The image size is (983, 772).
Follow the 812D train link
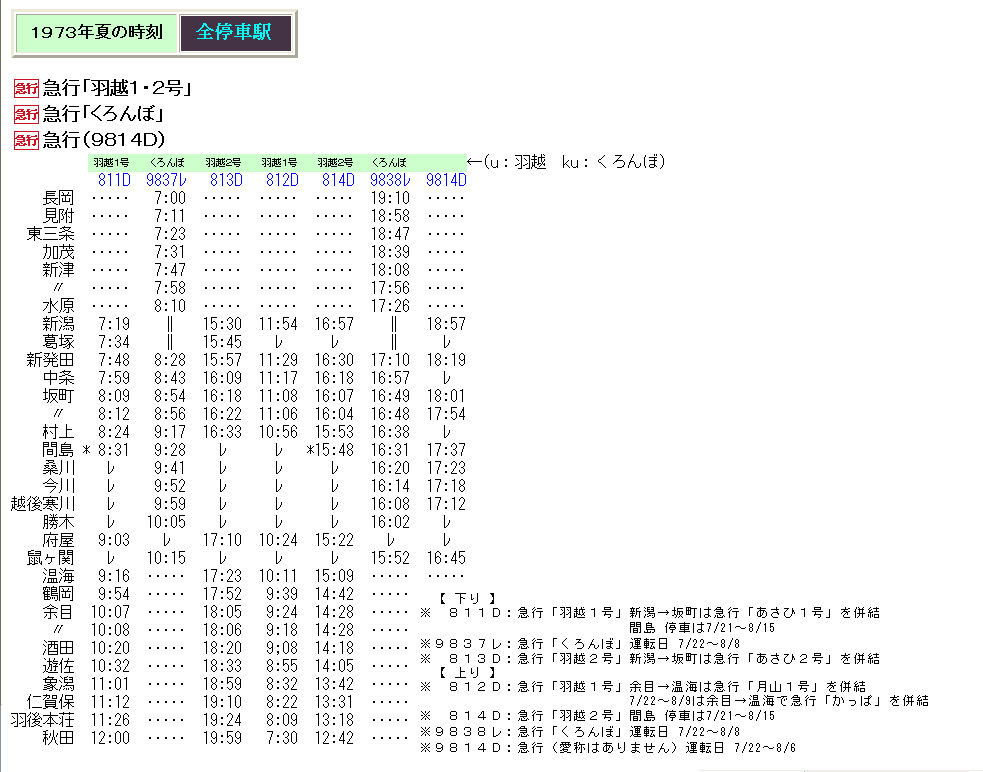pyautogui.click(x=281, y=181)
